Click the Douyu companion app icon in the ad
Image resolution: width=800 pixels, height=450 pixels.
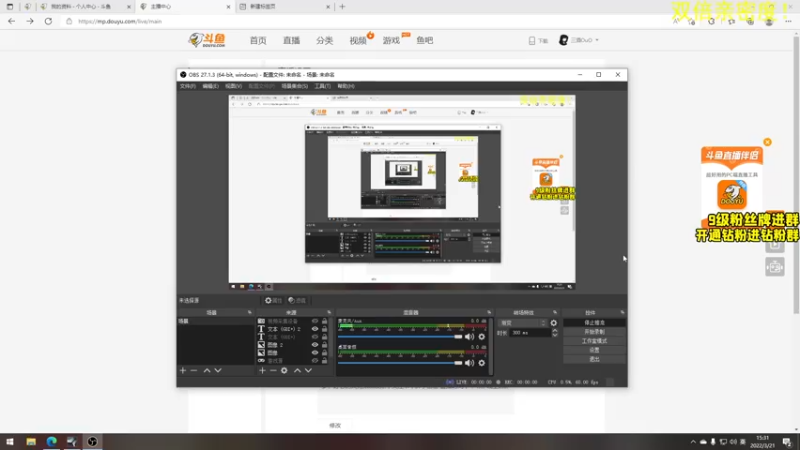(x=732, y=194)
